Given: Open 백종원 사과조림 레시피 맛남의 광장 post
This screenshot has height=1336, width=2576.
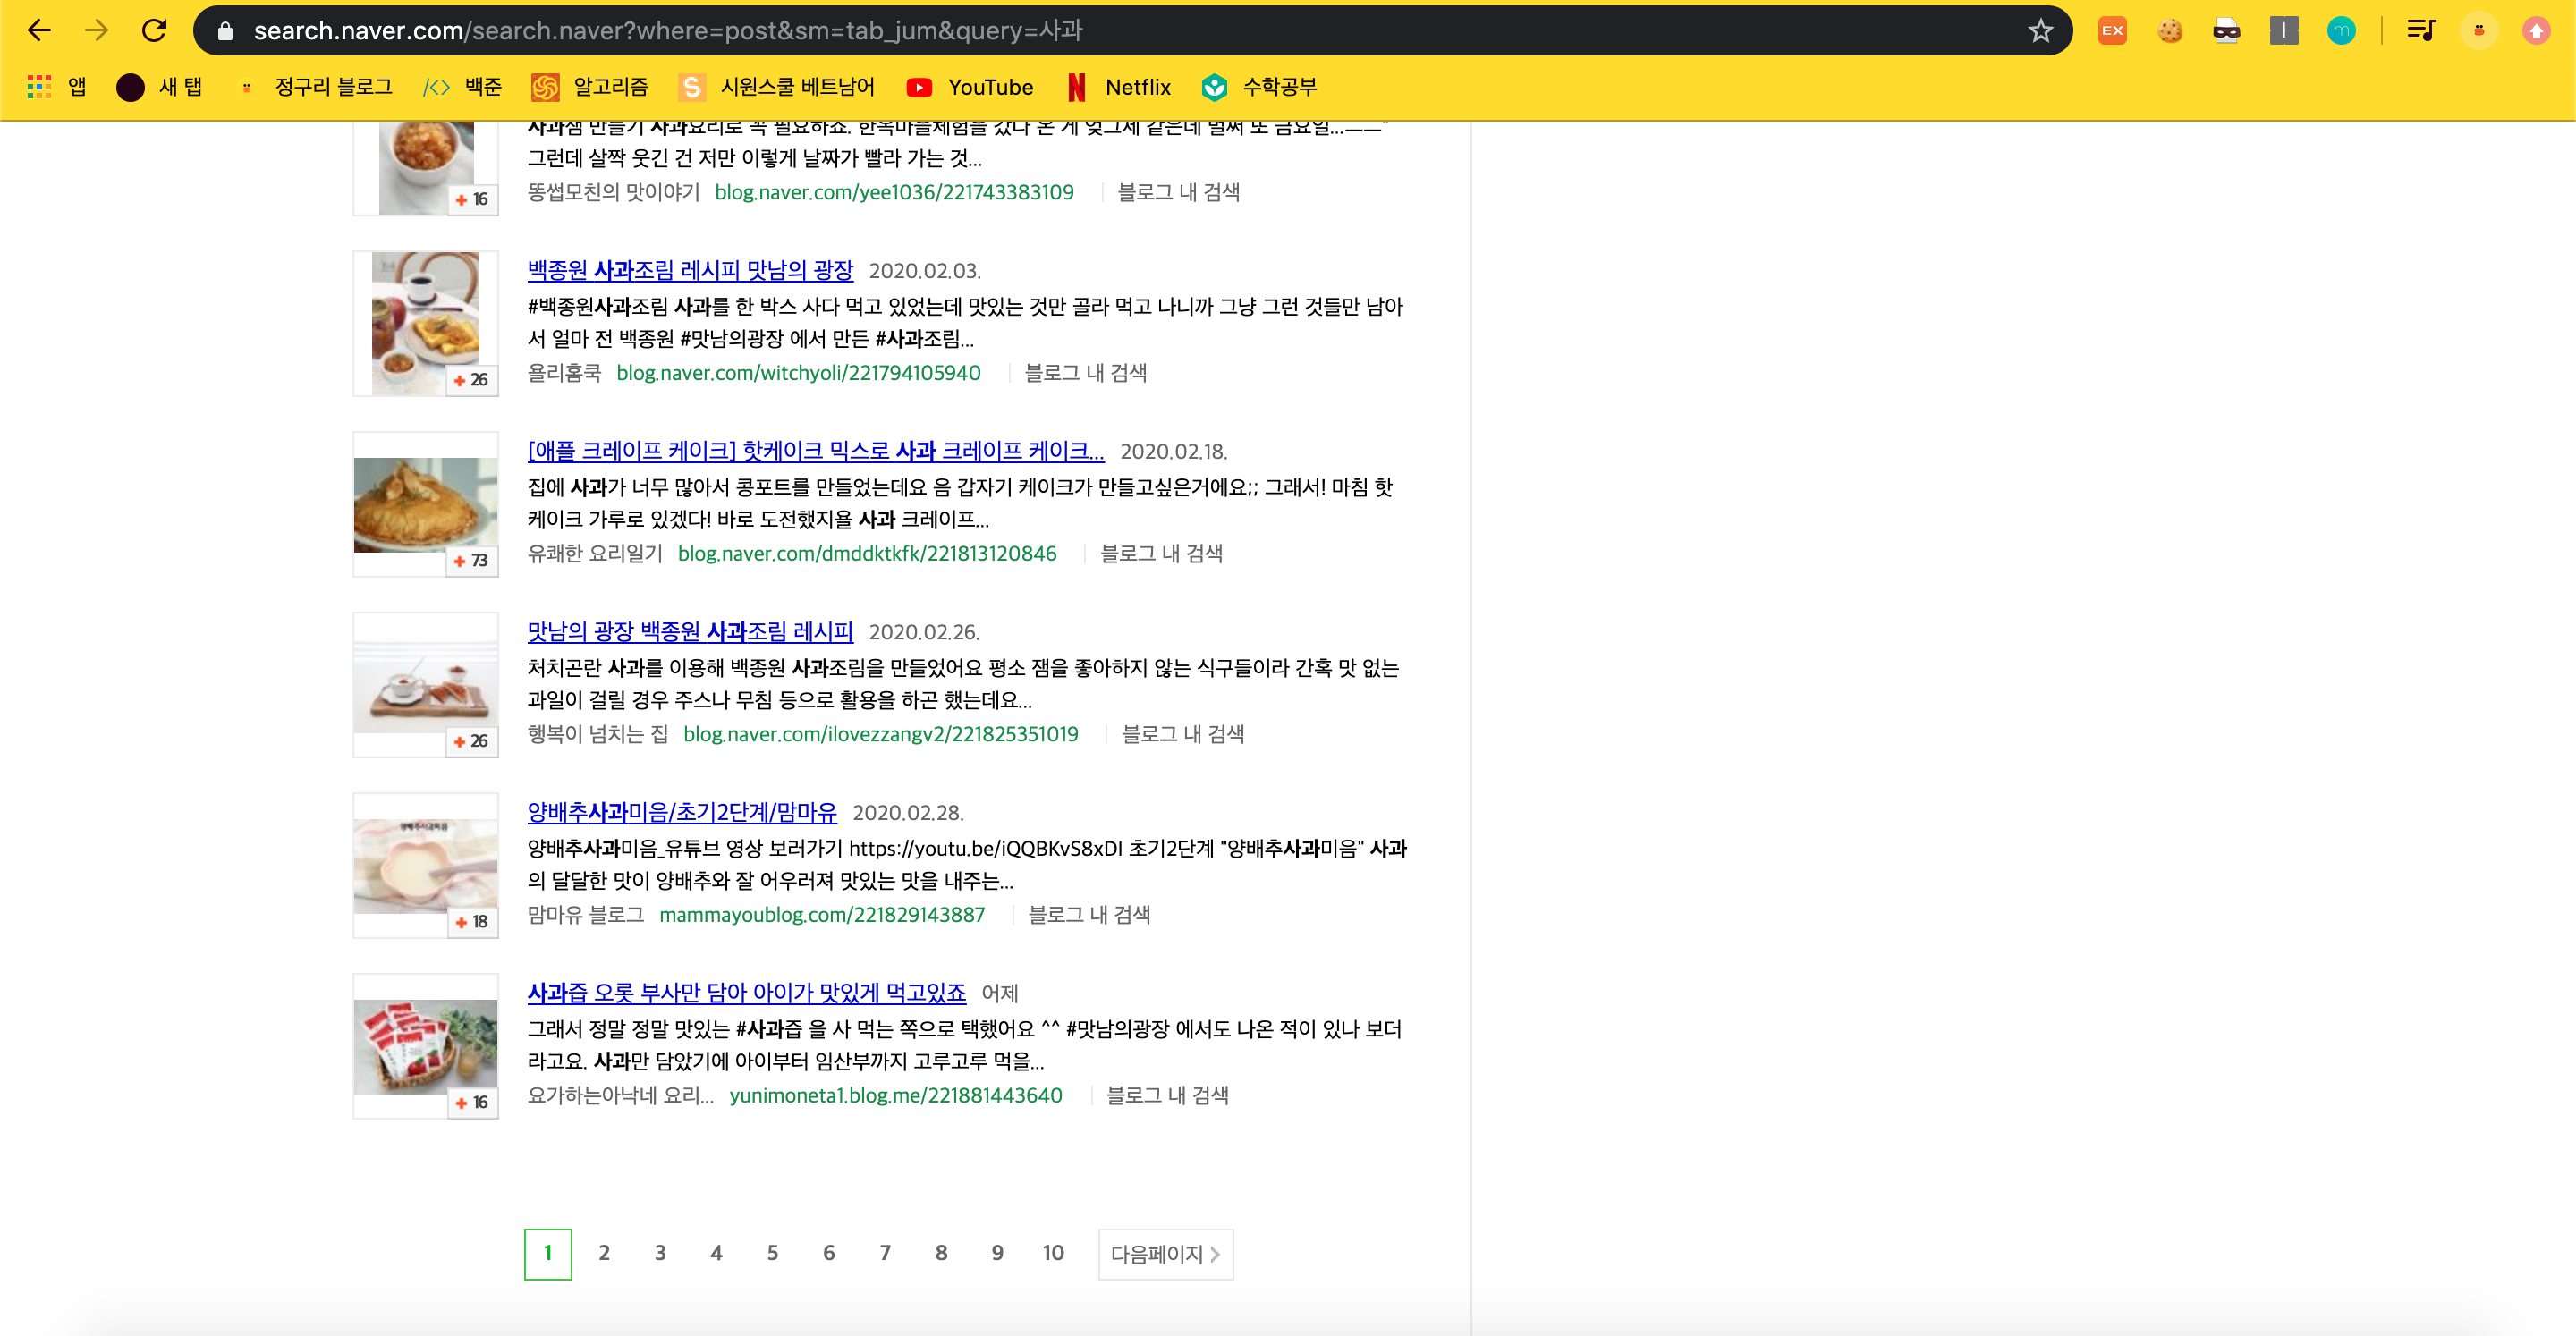Looking at the screenshot, I should point(690,270).
